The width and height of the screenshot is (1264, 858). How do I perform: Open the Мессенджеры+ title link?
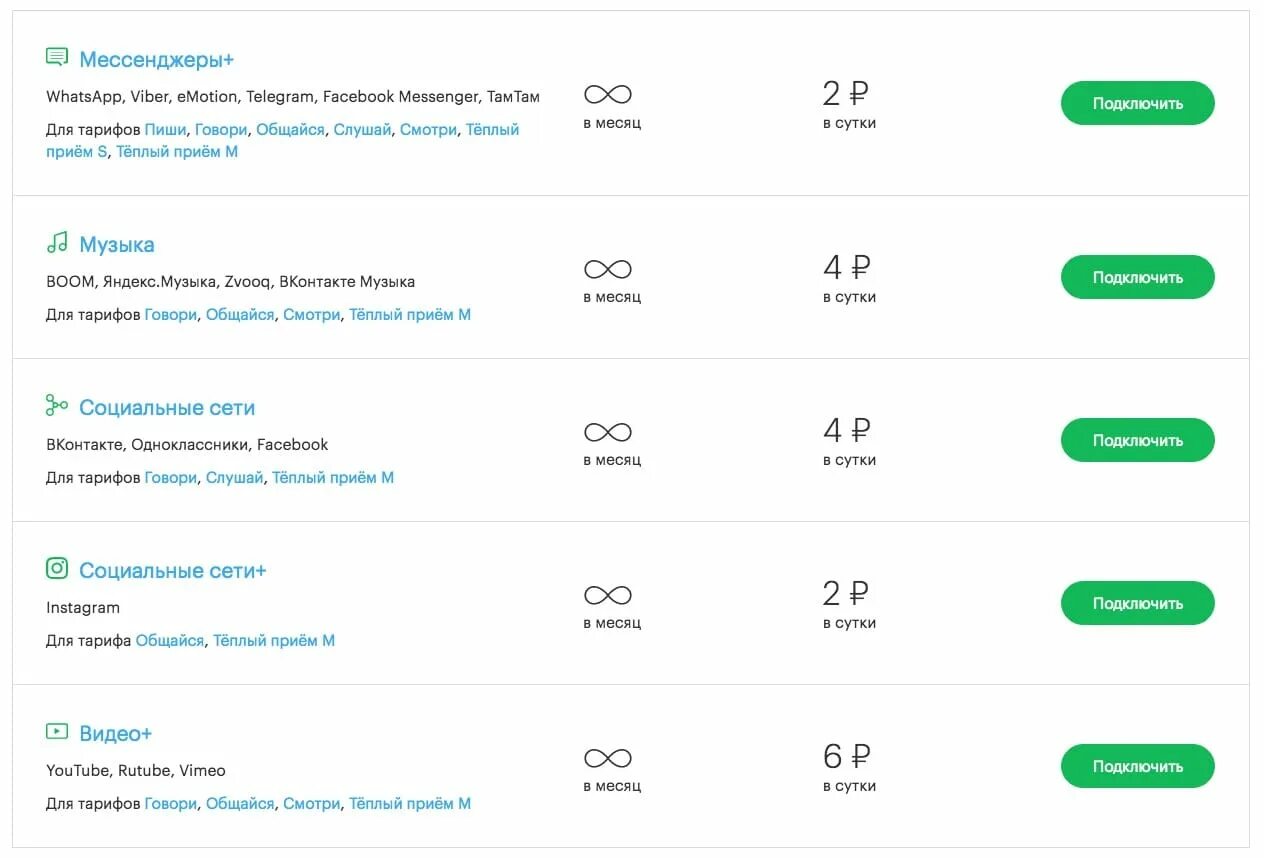pyautogui.click(x=156, y=60)
